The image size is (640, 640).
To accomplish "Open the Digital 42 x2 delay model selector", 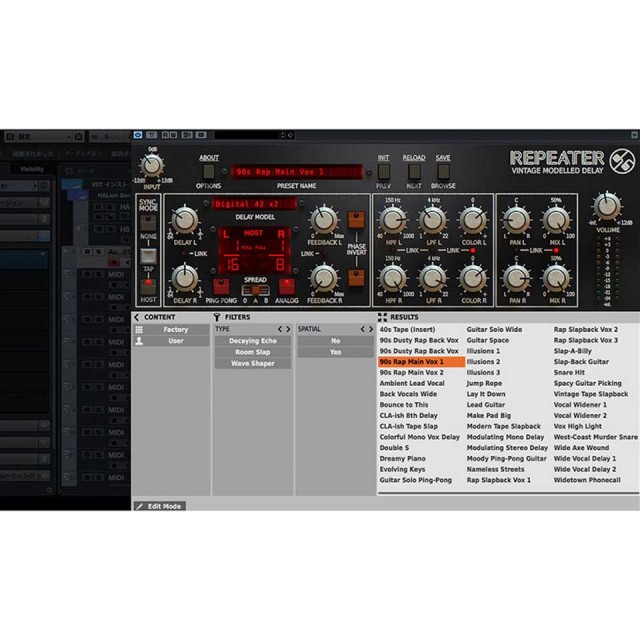I will pyautogui.click(x=254, y=203).
